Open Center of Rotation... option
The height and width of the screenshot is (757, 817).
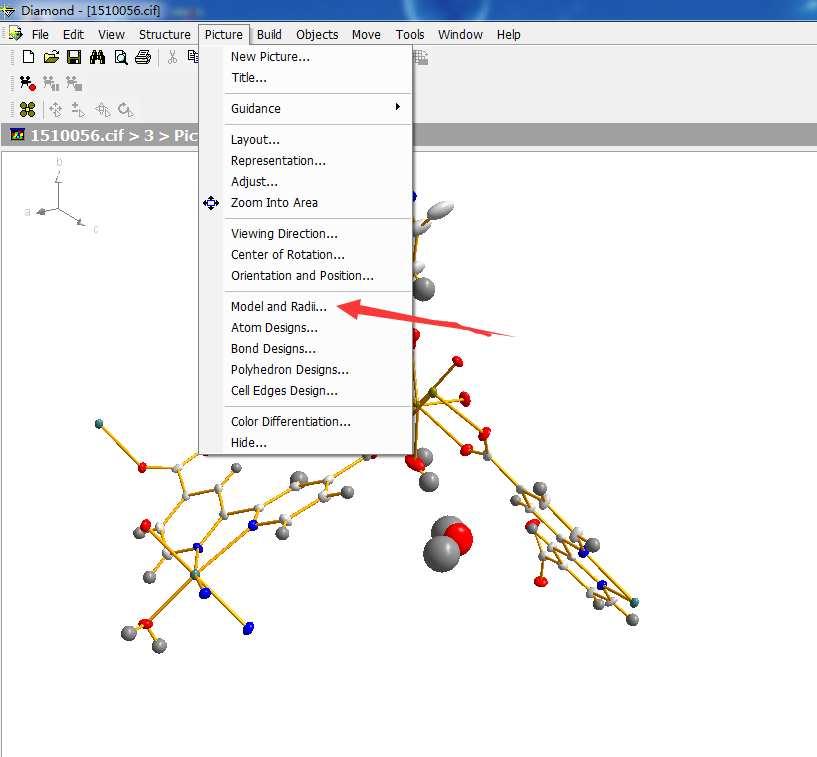click(305, 254)
